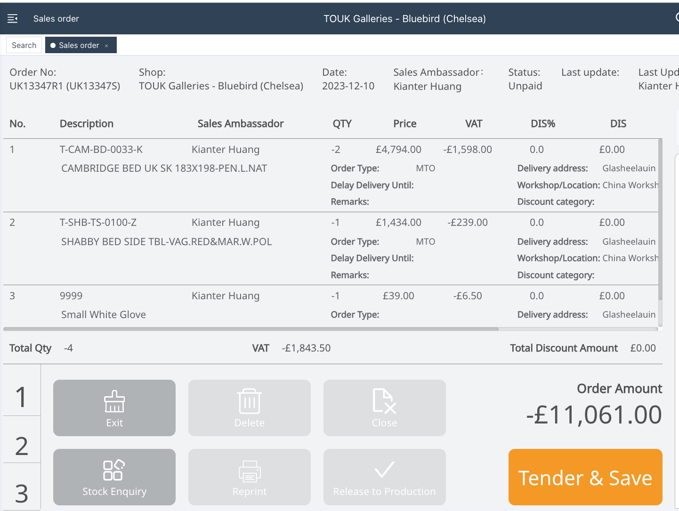
Task: Select row 3 Small White Glove item
Action: click(x=103, y=314)
